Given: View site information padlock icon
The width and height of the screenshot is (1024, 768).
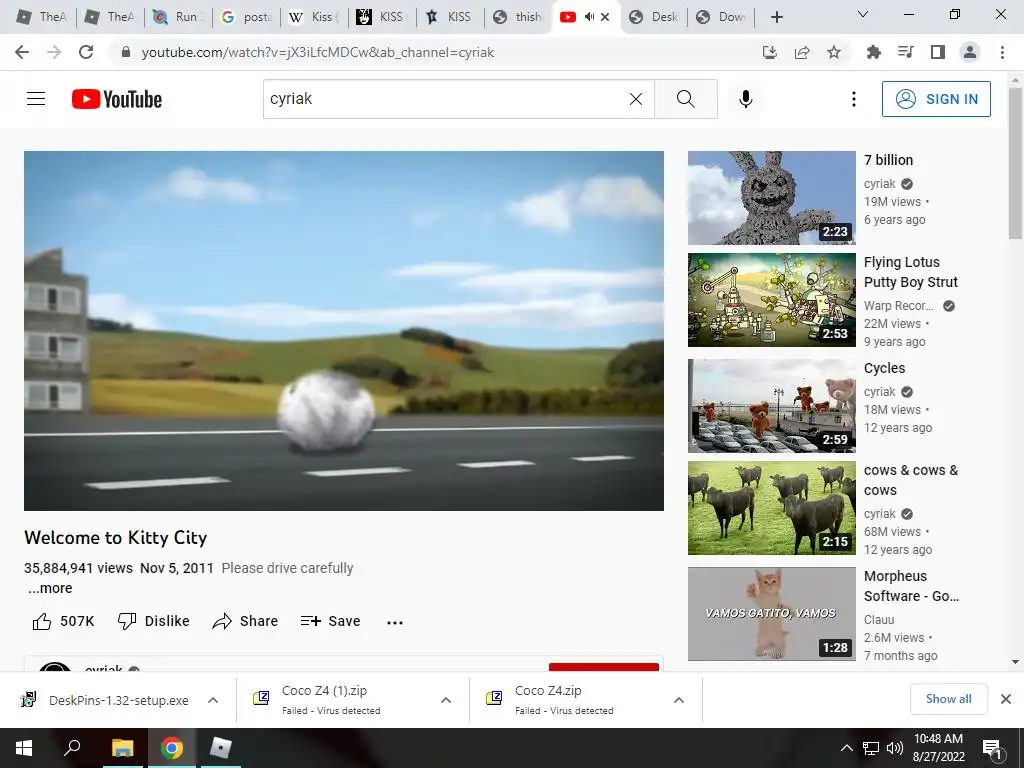Looking at the screenshot, I should pyautogui.click(x=126, y=52).
